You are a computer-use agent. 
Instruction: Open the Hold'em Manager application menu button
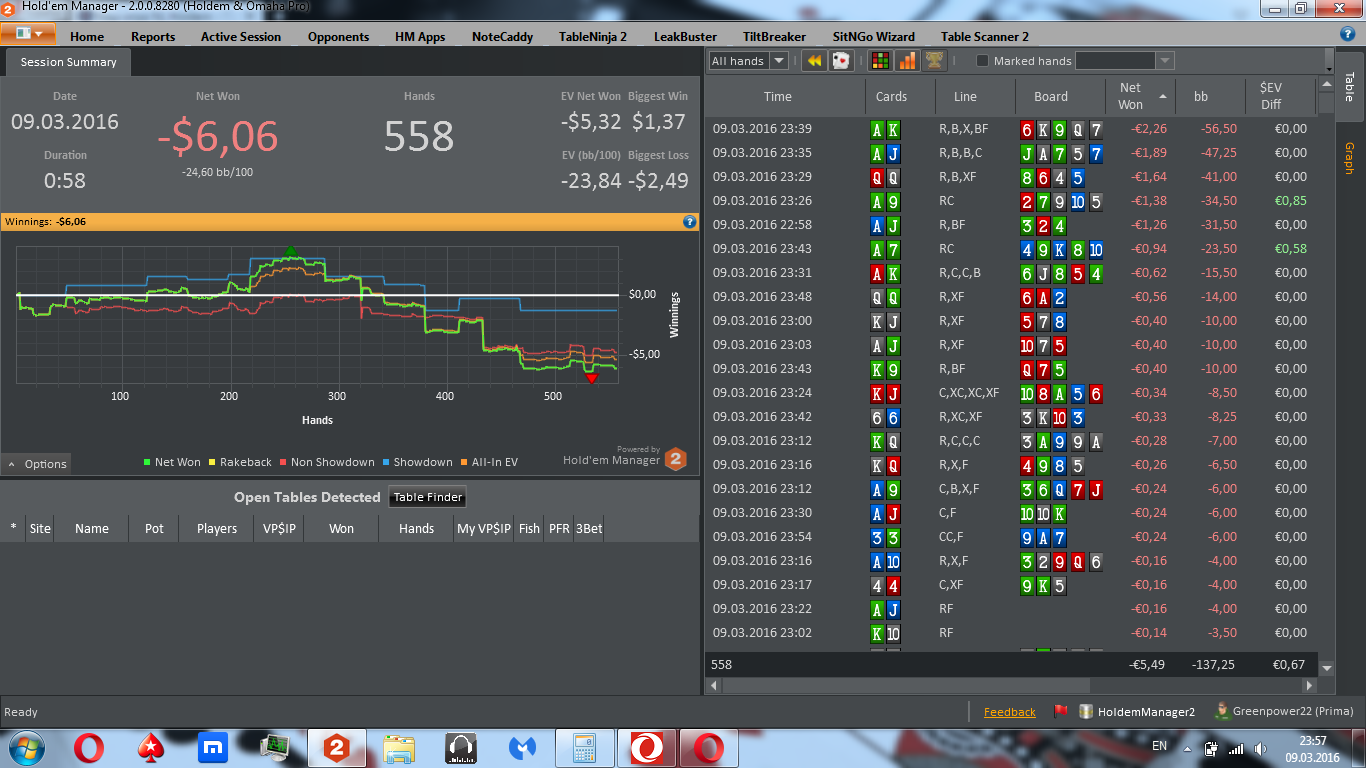click(28, 33)
